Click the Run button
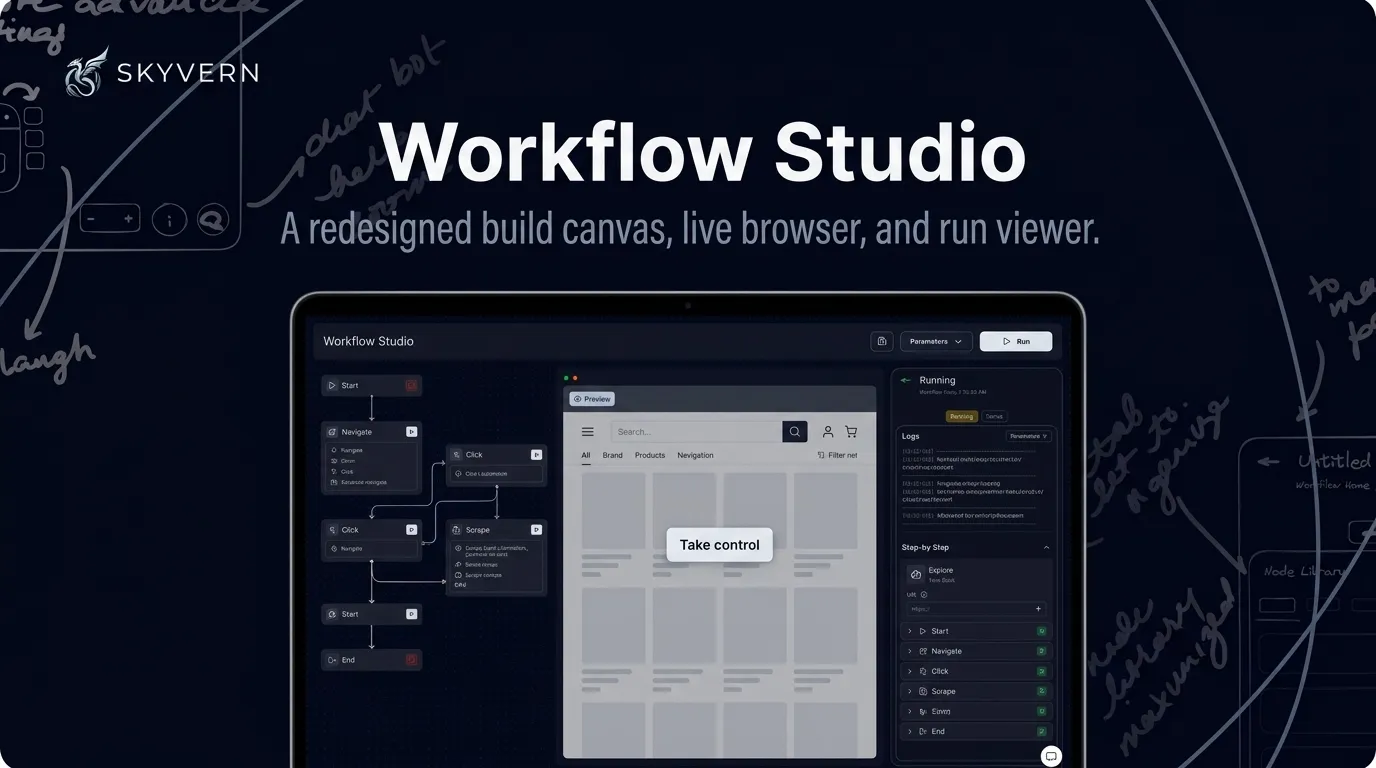The width and height of the screenshot is (1376, 768). click(1016, 341)
